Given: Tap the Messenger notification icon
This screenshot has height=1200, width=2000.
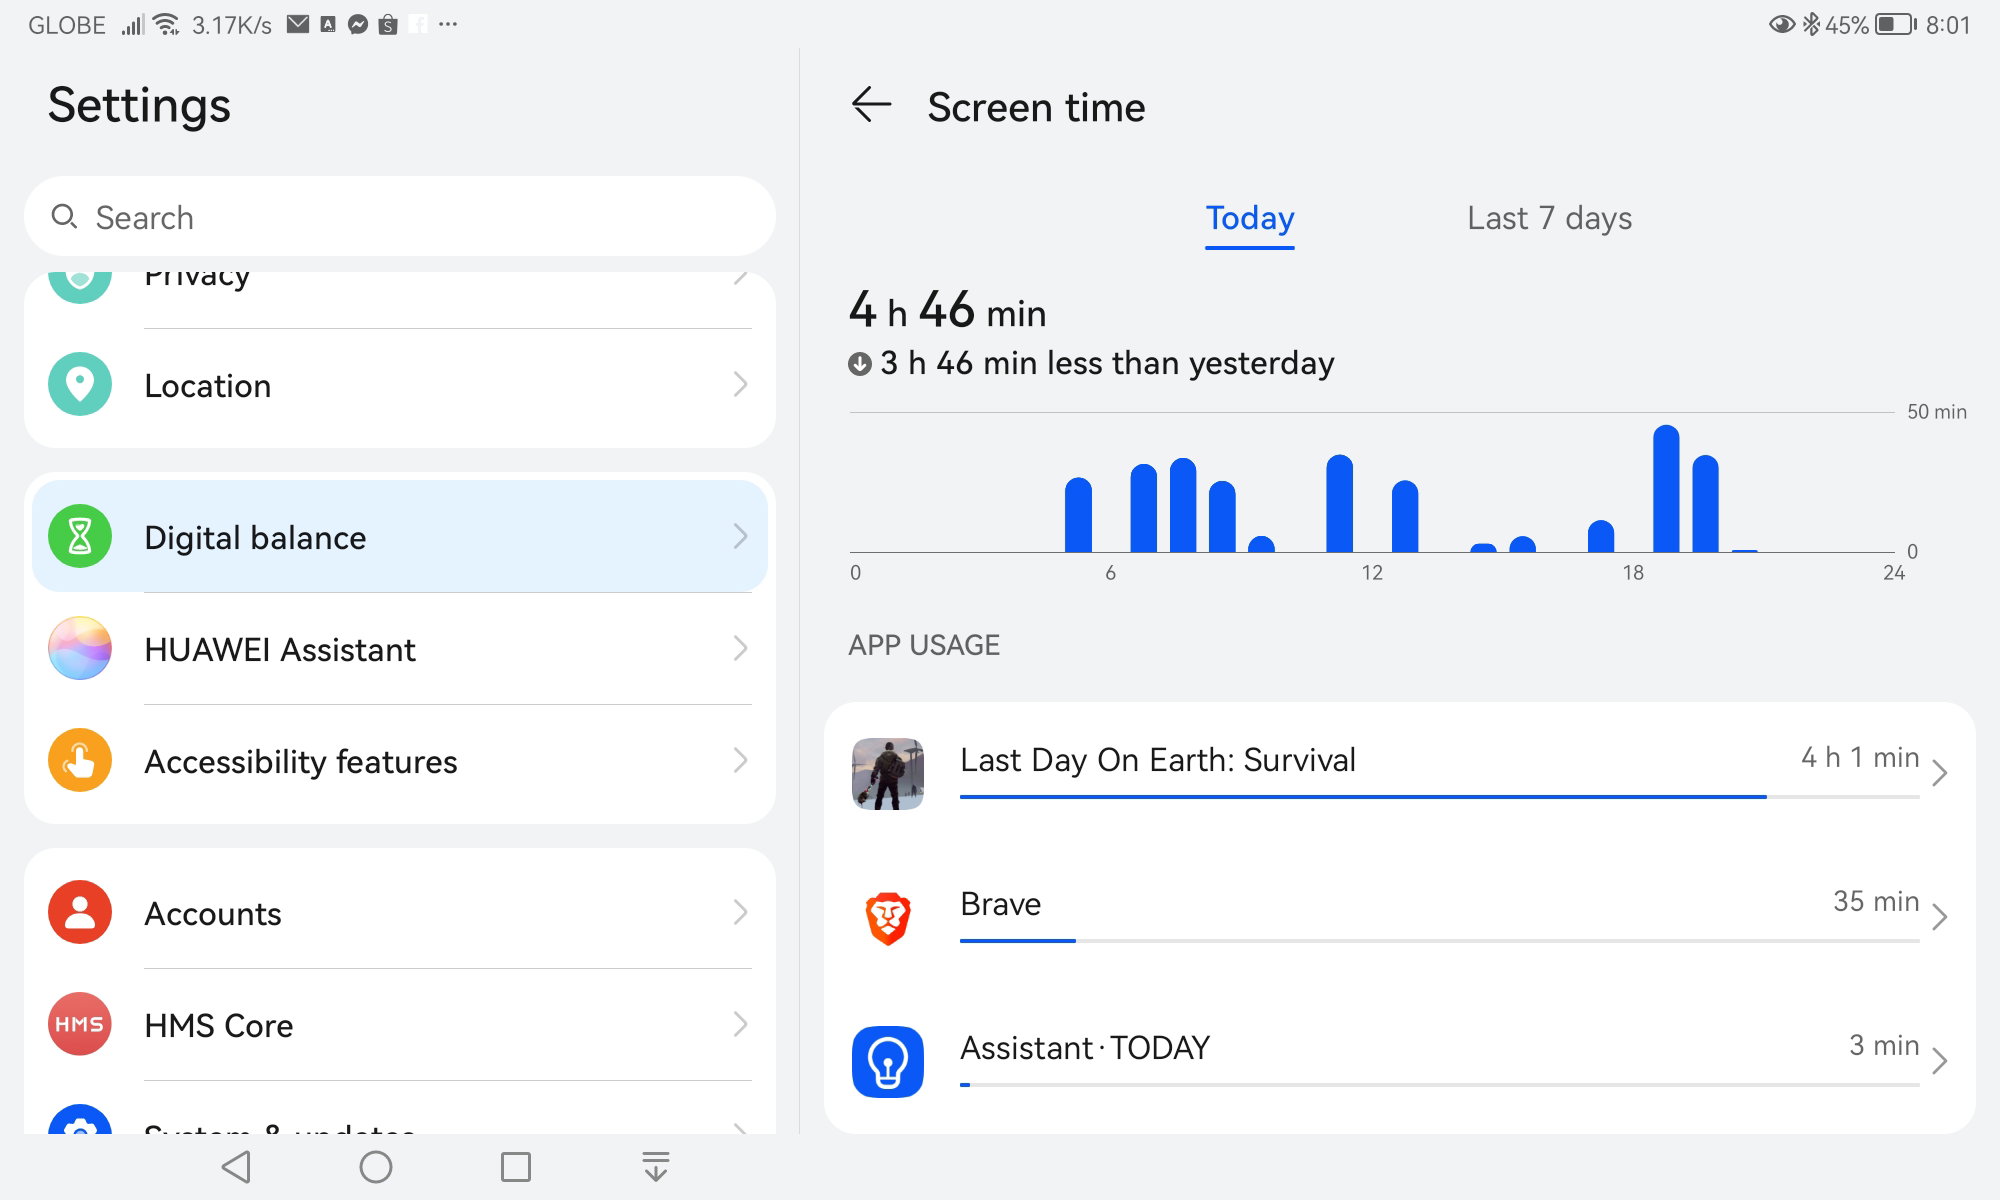Looking at the screenshot, I should coord(358,24).
